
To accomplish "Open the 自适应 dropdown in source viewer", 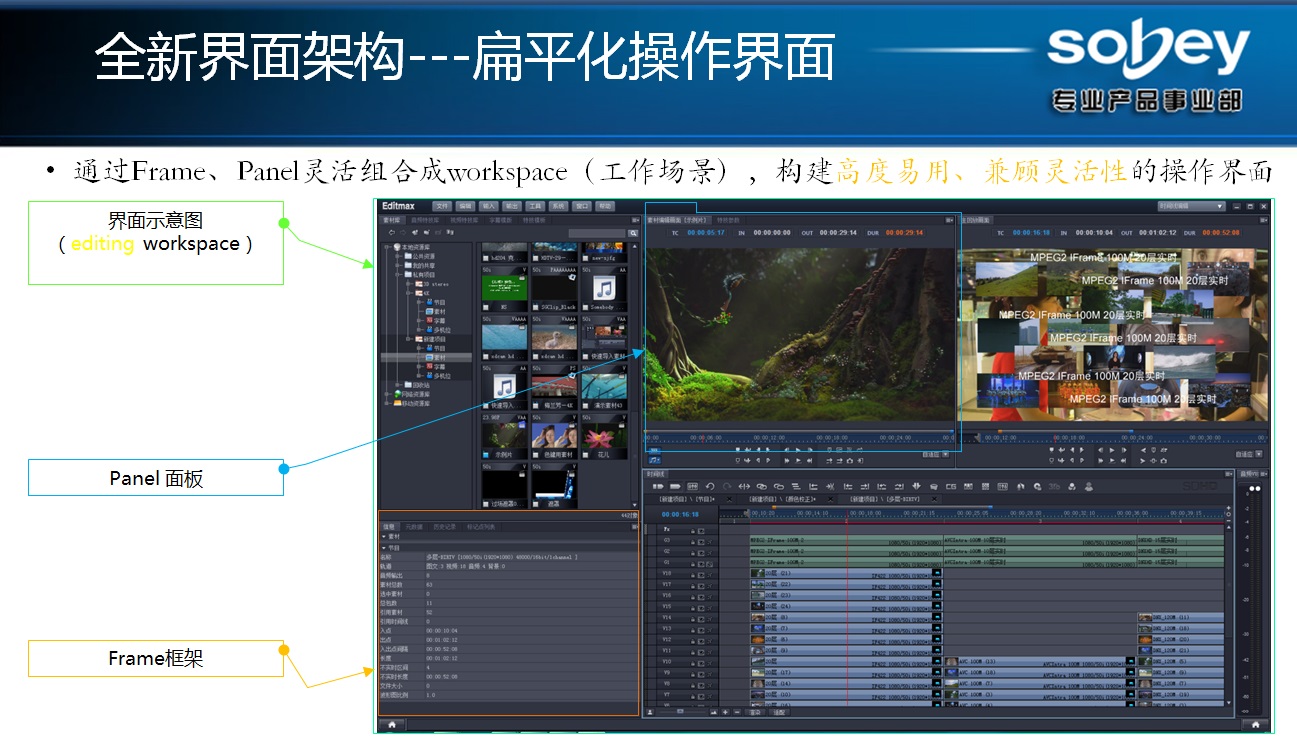I will pyautogui.click(x=945, y=454).
